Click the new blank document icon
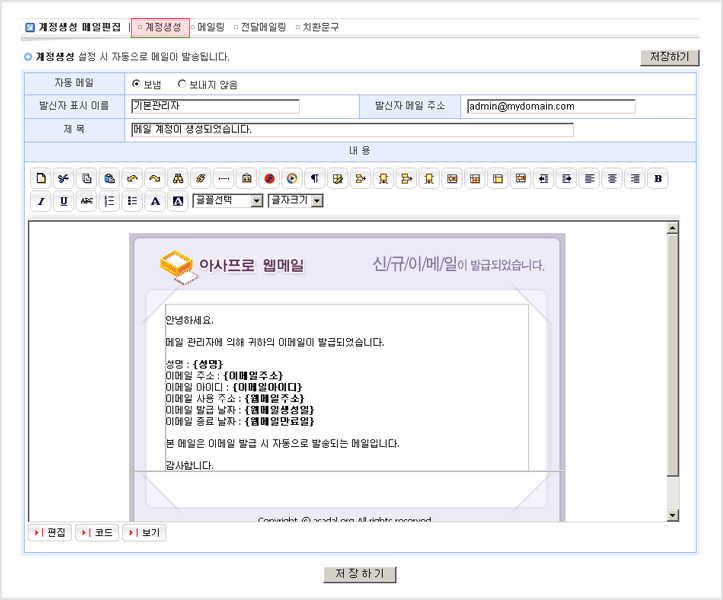 (x=41, y=179)
